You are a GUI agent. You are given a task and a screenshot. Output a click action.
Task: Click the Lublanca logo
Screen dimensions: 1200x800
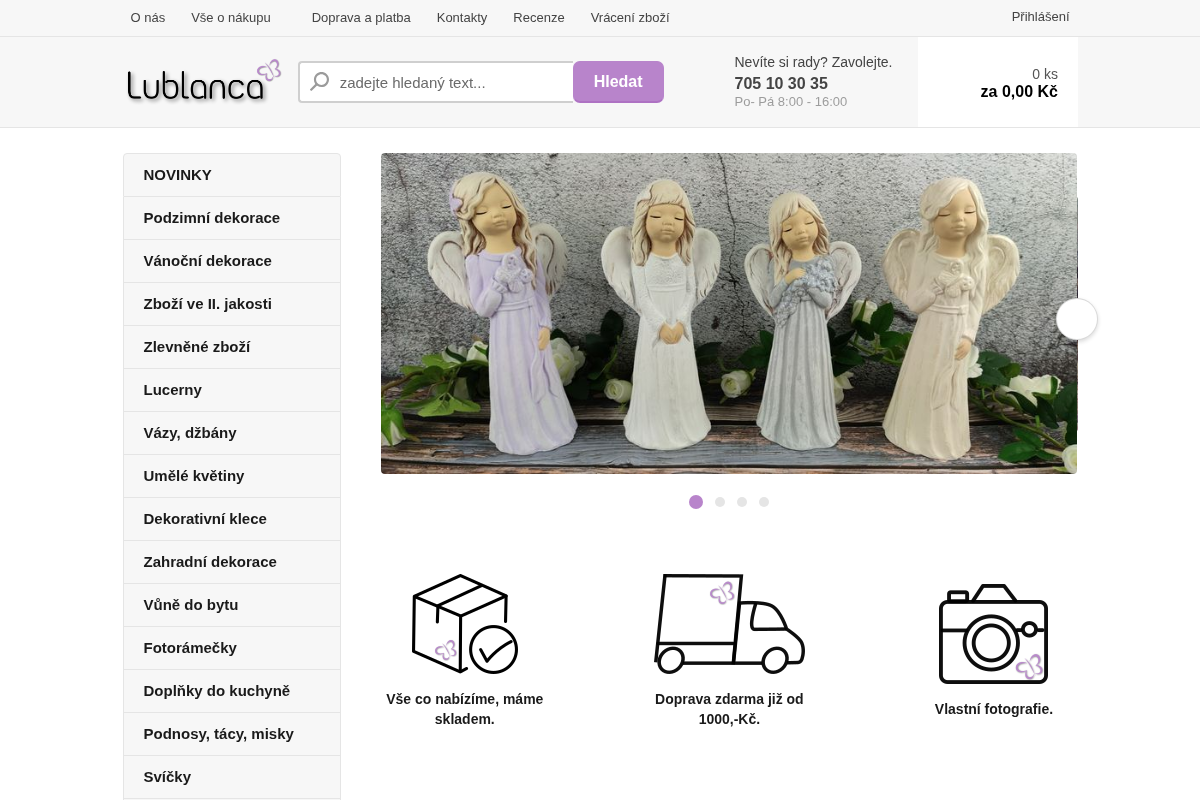point(204,81)
